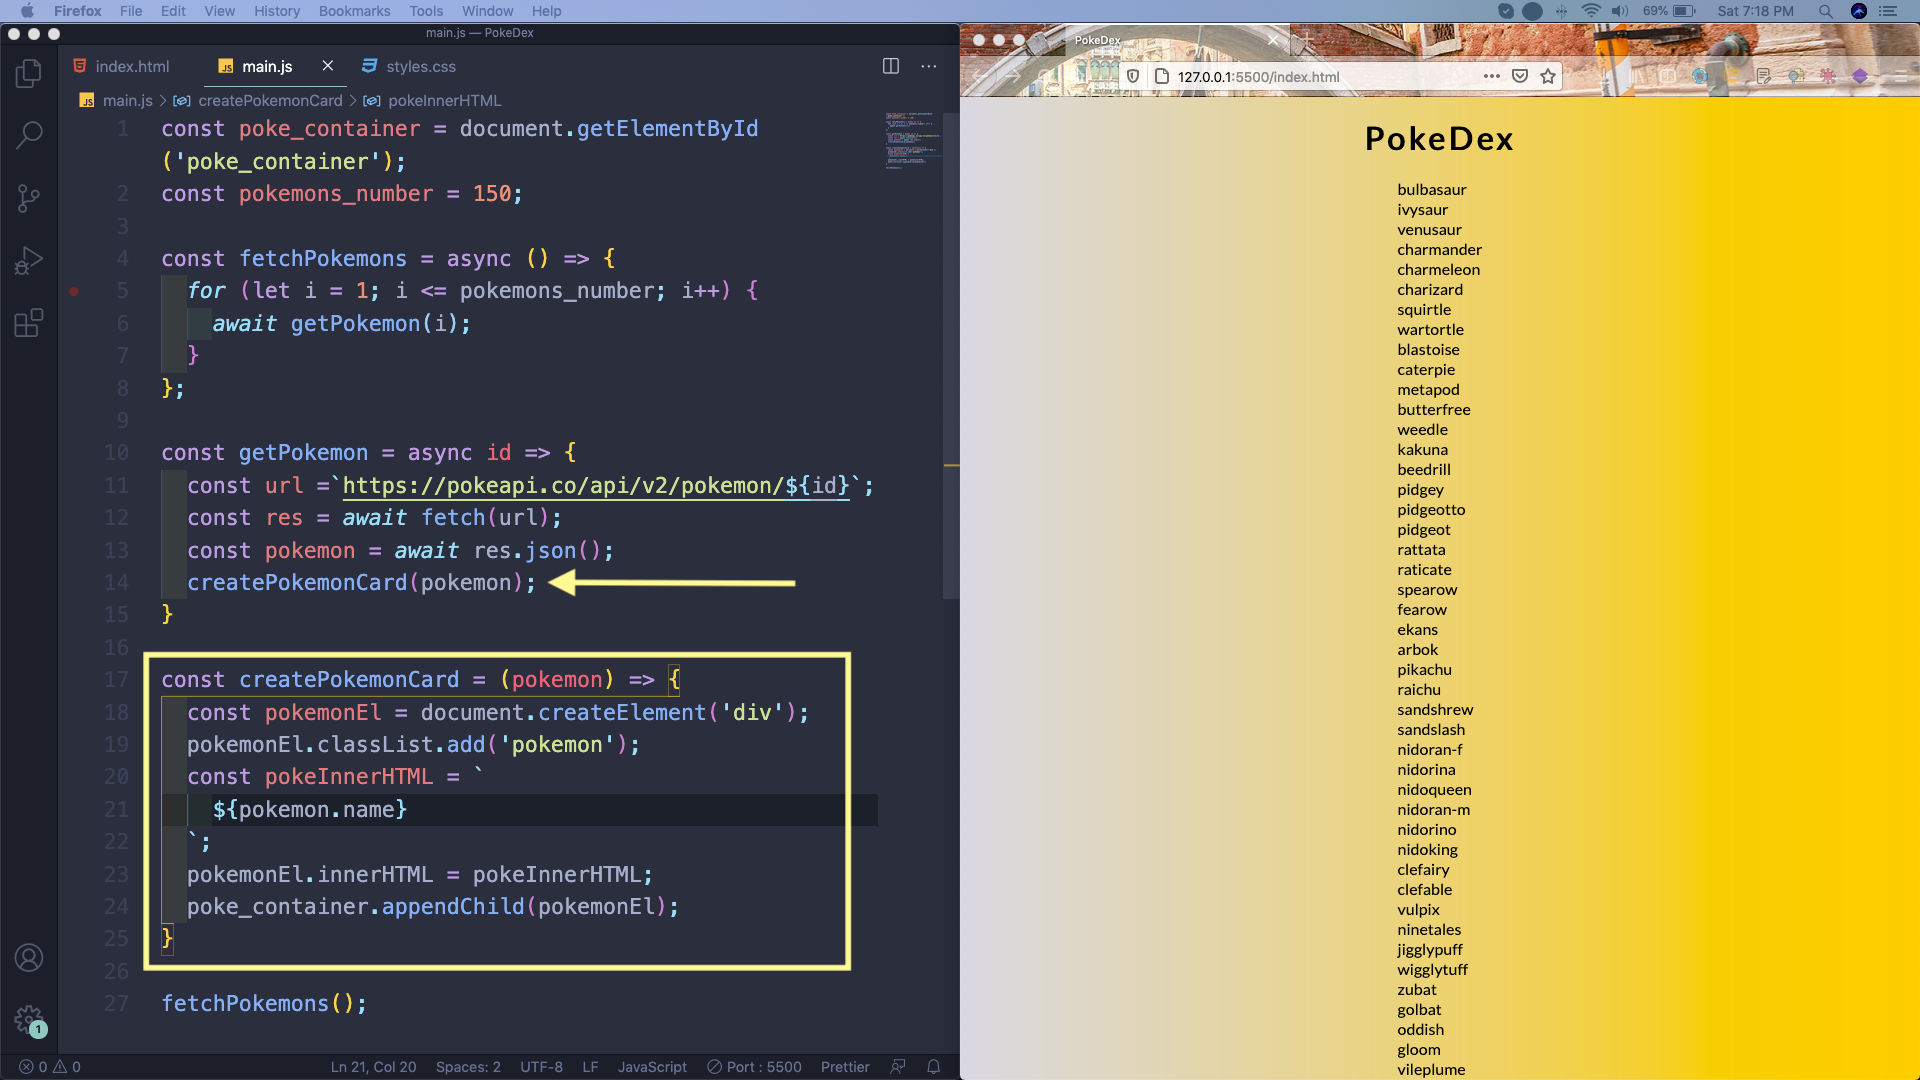
Task: Change the JavaScript language mode
Action: [652, 1067]
